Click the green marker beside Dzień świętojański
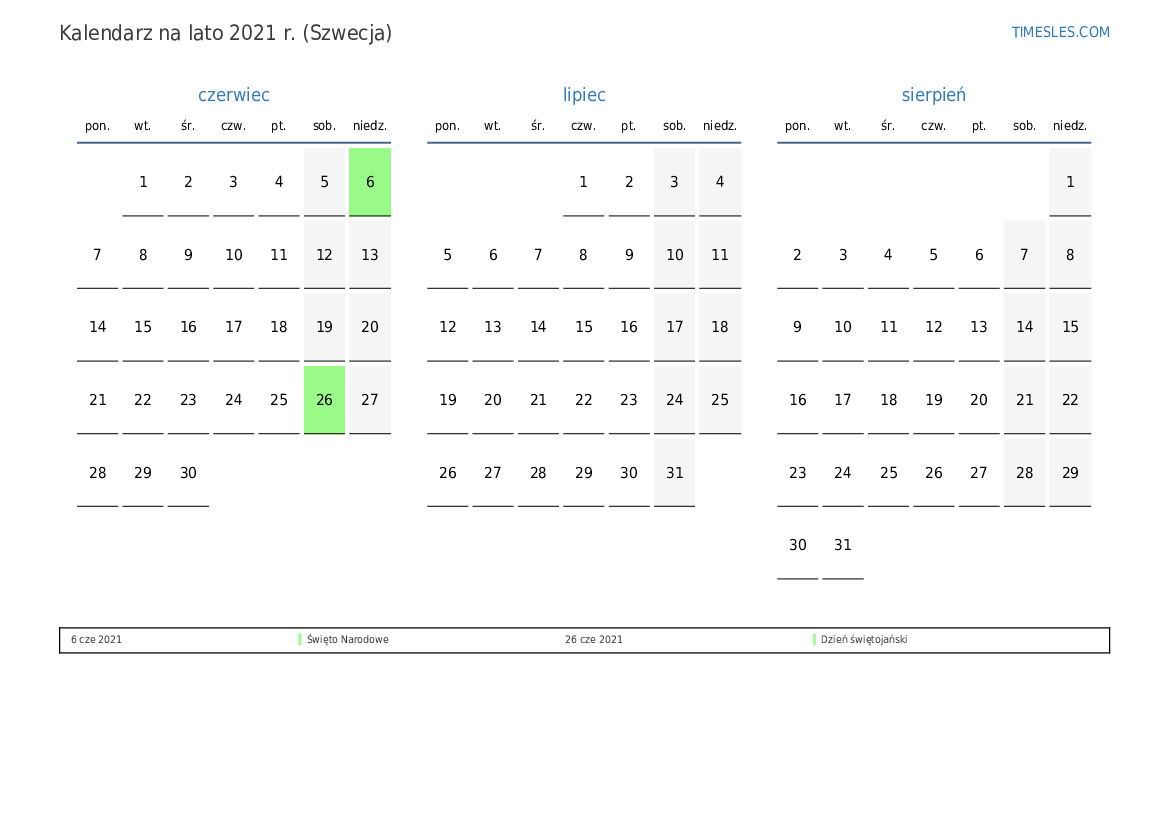Image resolution: width=1169 pixels, height=827 pixels. pos(814,639)
